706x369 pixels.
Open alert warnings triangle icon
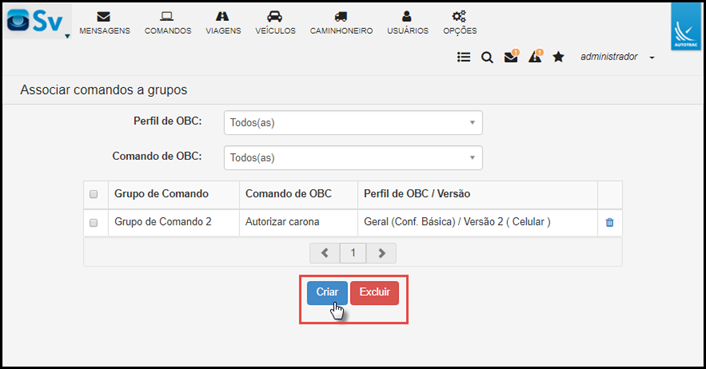point(535,57)
